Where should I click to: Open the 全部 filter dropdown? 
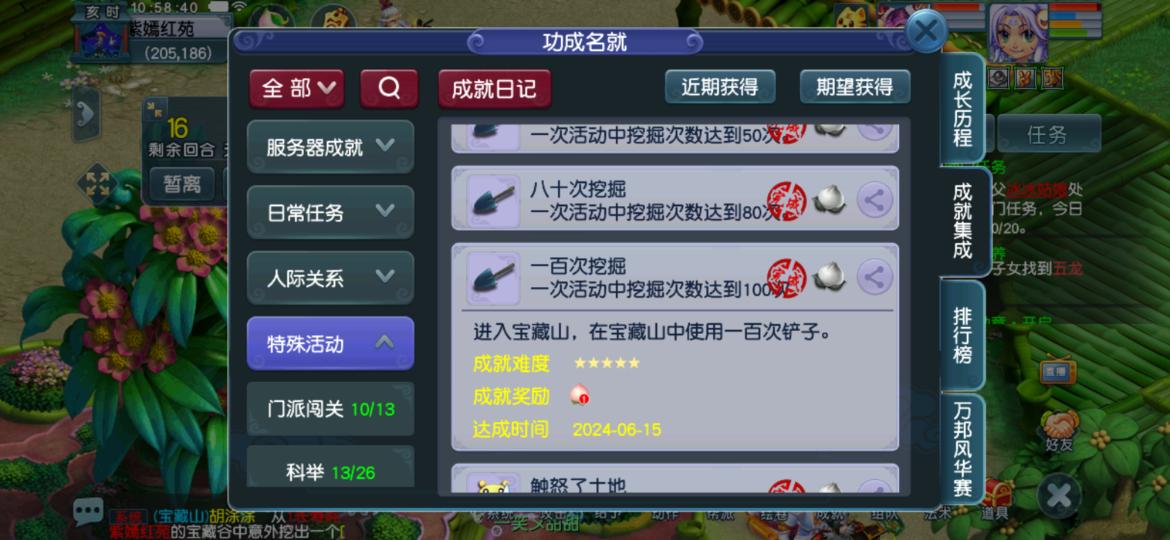(x=297, y=89)
